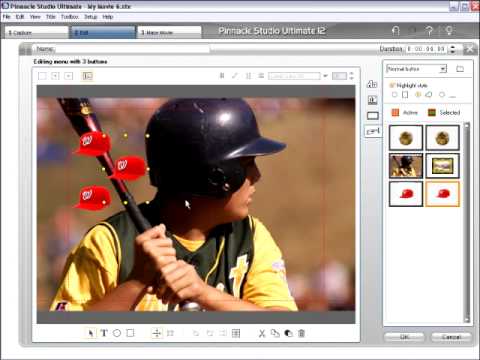Choose the yellow Highlight style option

click(418, 95)
